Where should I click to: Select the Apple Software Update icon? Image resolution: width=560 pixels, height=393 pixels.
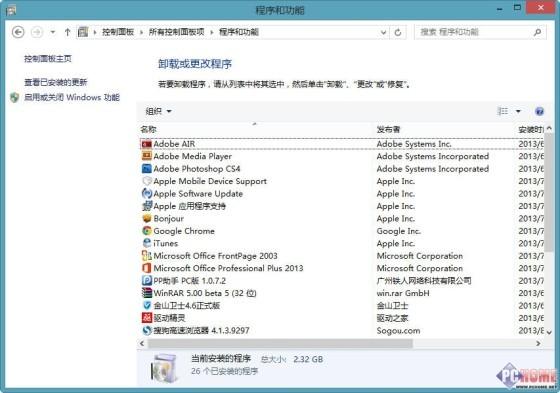click(x=146, y=193)
